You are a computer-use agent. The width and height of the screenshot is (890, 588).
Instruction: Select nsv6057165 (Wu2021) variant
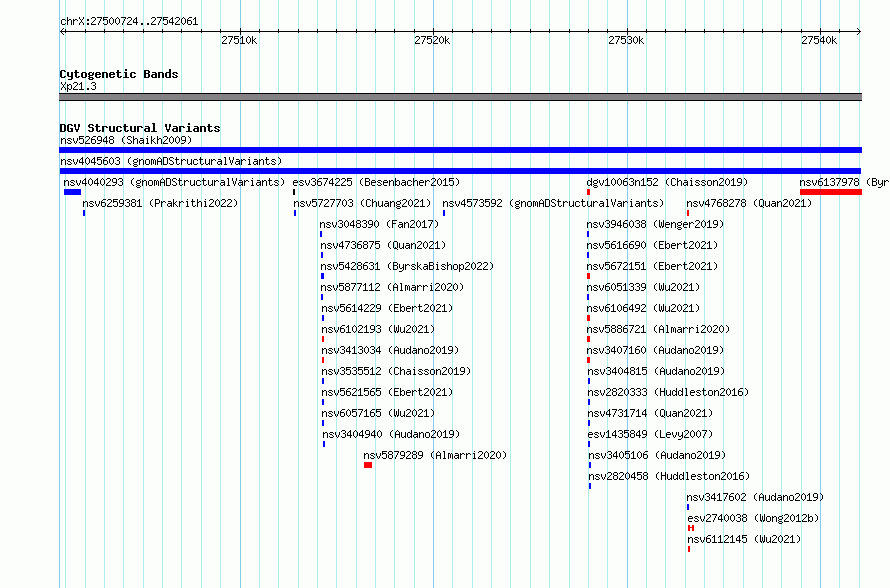pyautogui.click(x=378, y=413)
